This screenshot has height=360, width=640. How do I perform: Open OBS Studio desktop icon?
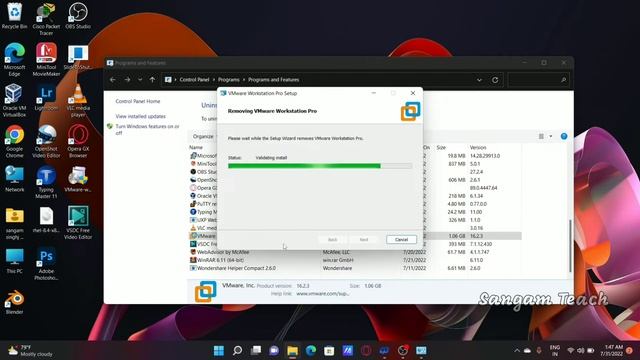[78, 16]
